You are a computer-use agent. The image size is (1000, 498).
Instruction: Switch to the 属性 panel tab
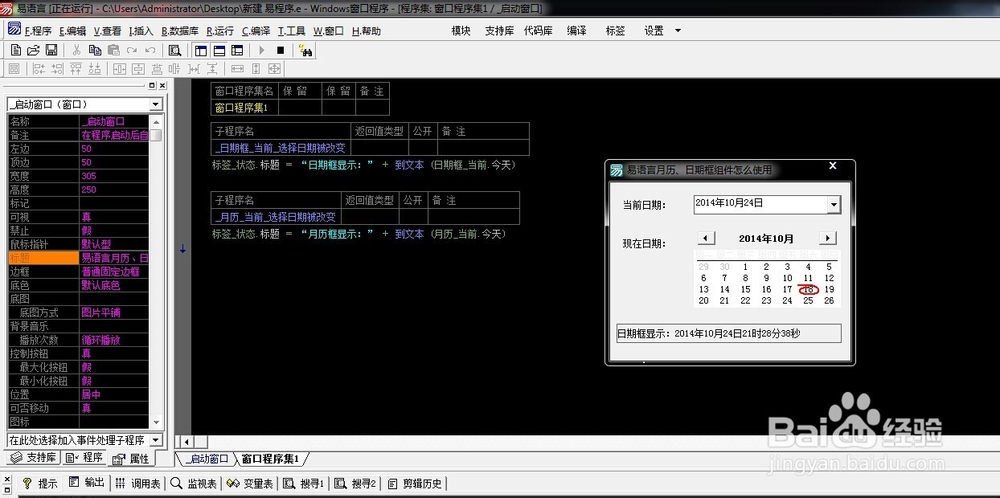[x=132, y=458]
